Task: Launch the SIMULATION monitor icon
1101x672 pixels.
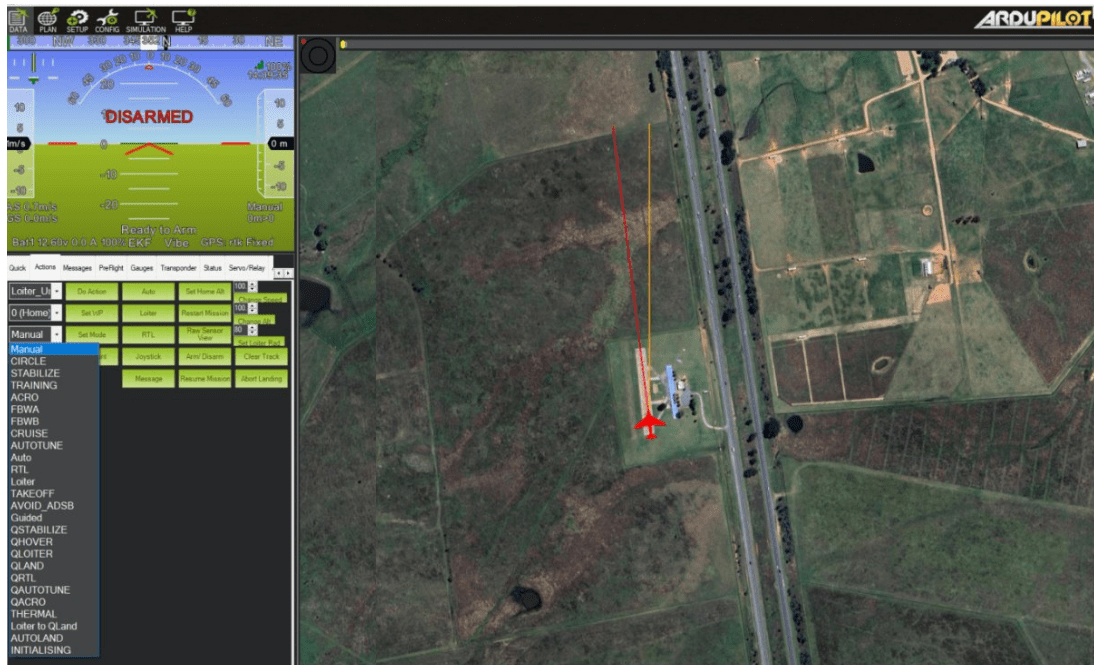Action: pyautogui.click(x=145, y=19)
